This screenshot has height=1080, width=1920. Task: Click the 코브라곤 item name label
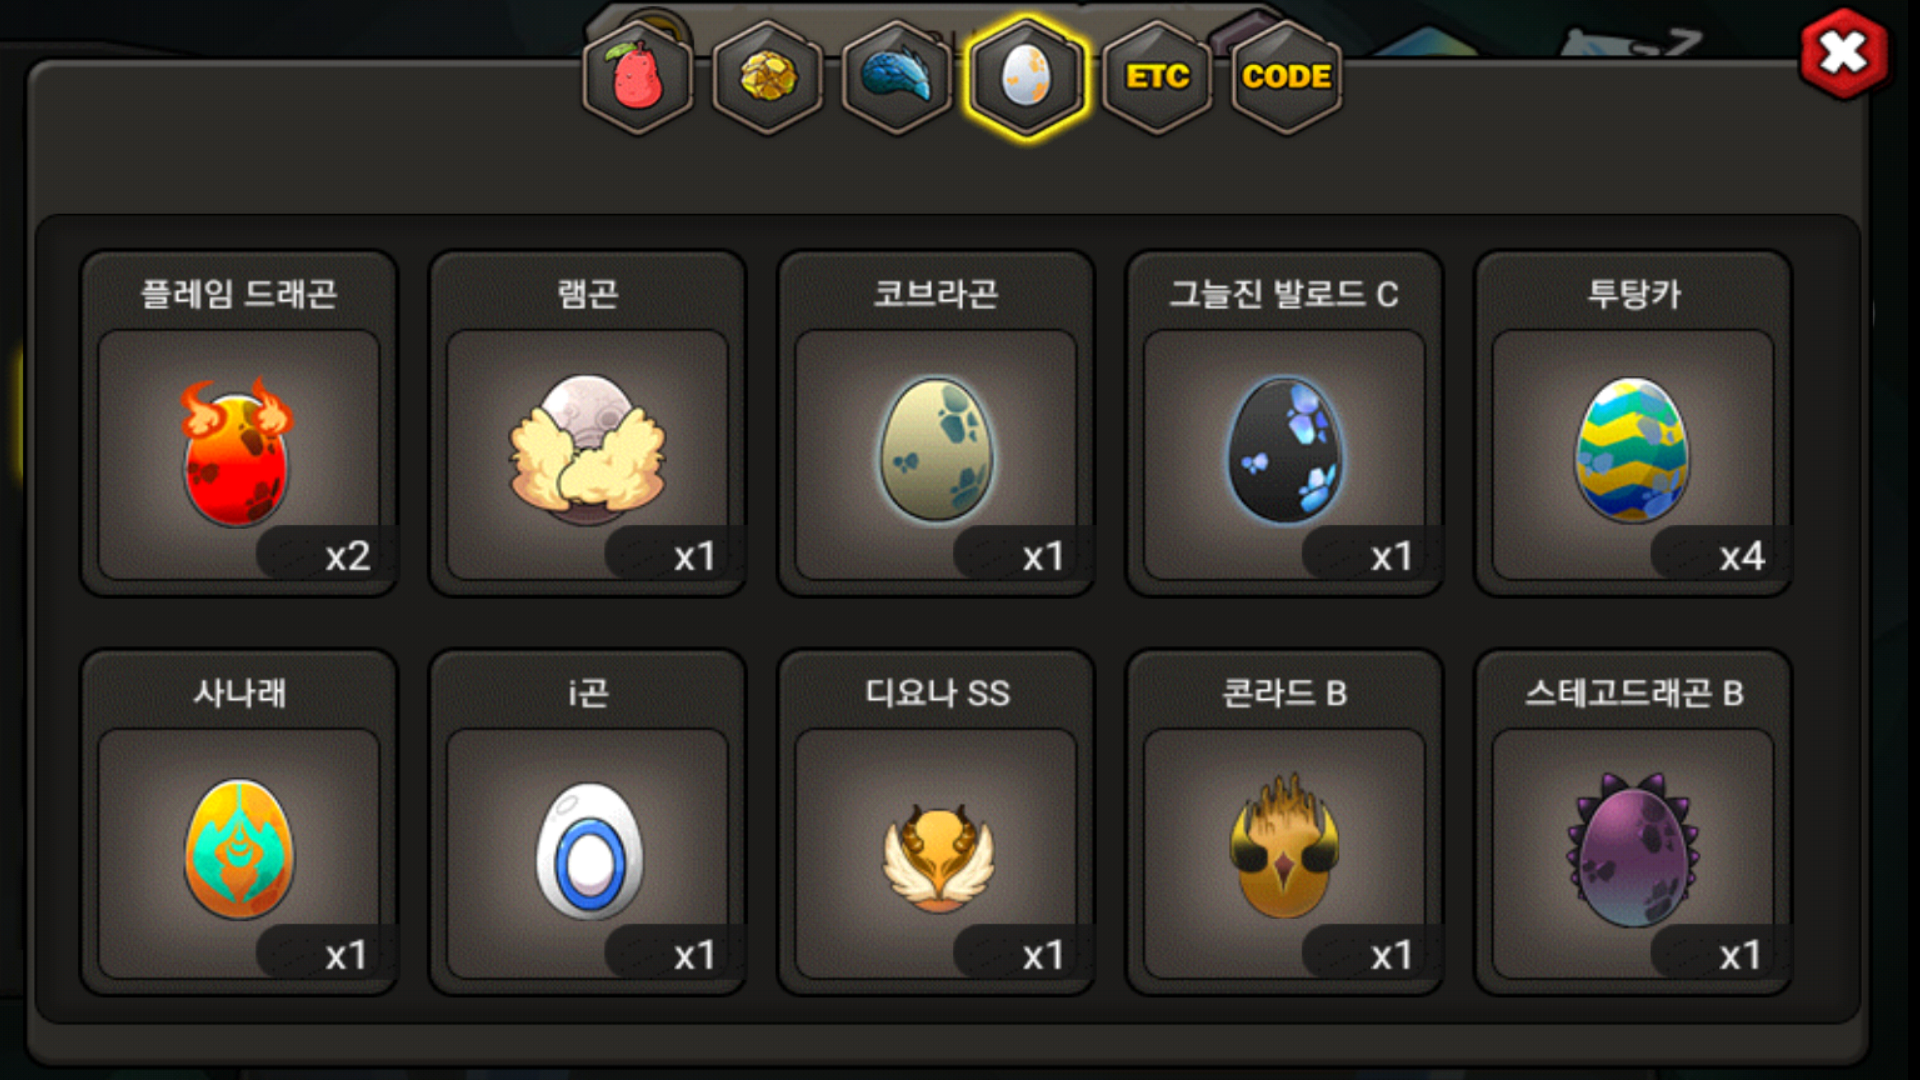936,294
